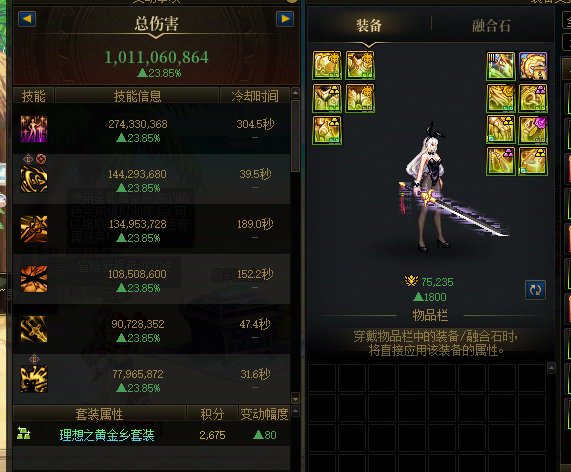The image size is (571, 472).
Task: Click the blue-framed golden equipment slot
Action: (x=533, y=66)
